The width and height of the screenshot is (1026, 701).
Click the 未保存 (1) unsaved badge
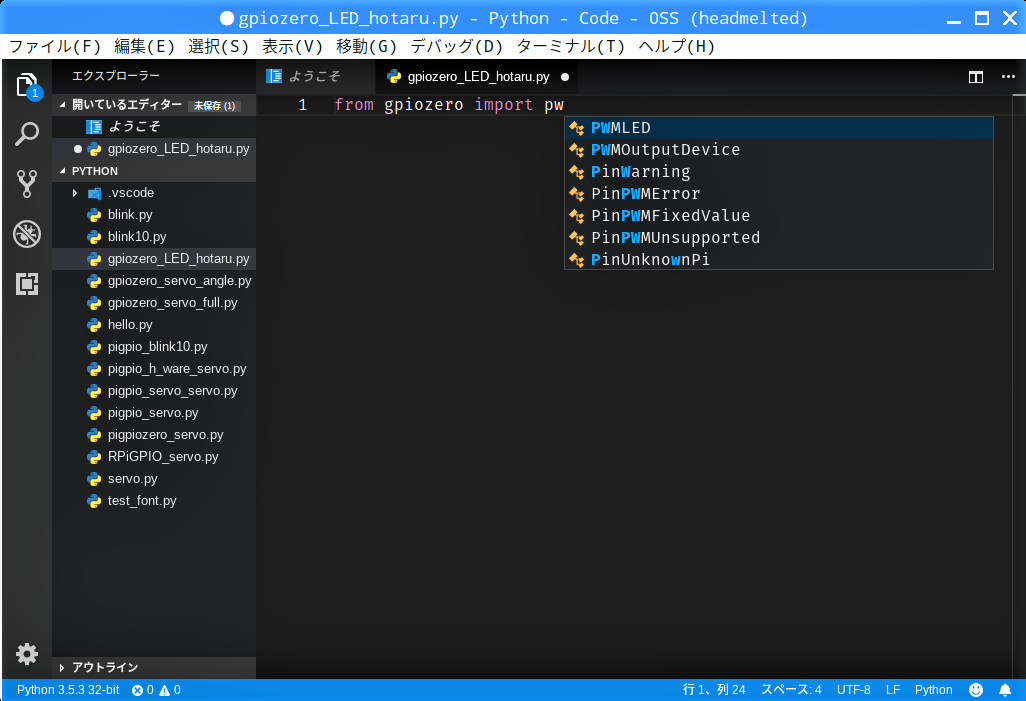pyautogui.click(x=215, y=105)
